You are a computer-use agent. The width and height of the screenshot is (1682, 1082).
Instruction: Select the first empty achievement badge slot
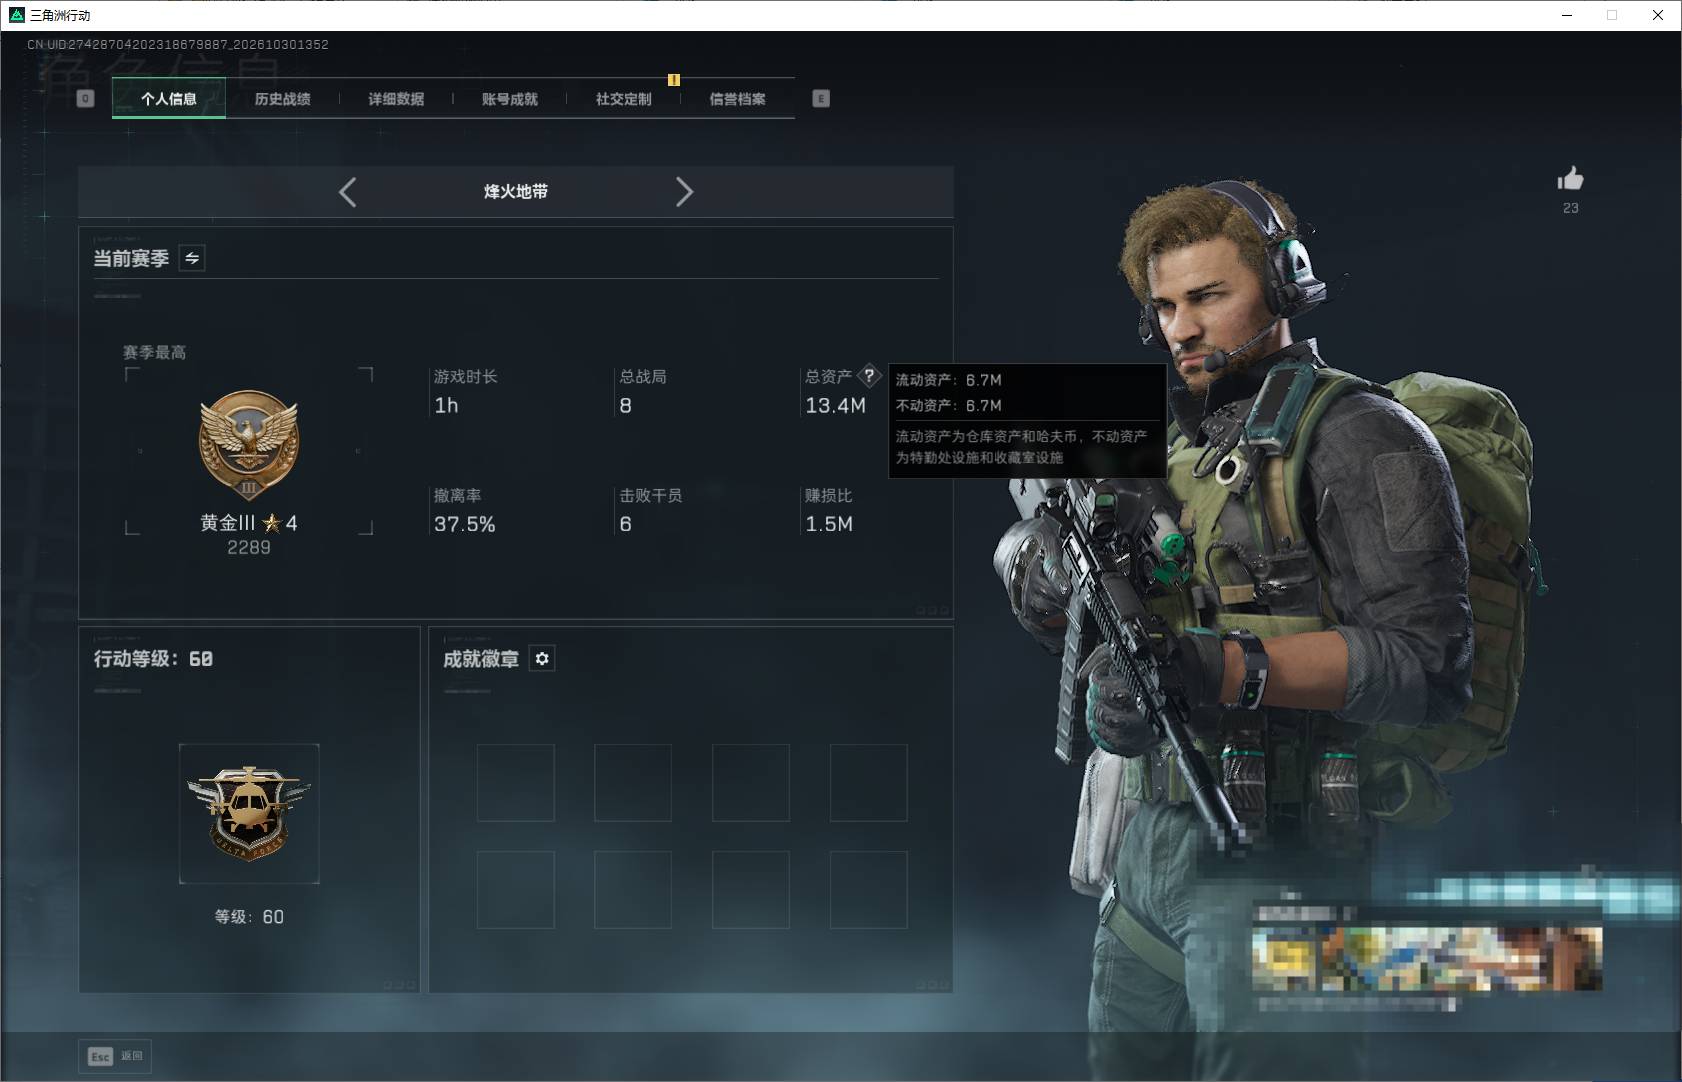(x=516, y=783)
